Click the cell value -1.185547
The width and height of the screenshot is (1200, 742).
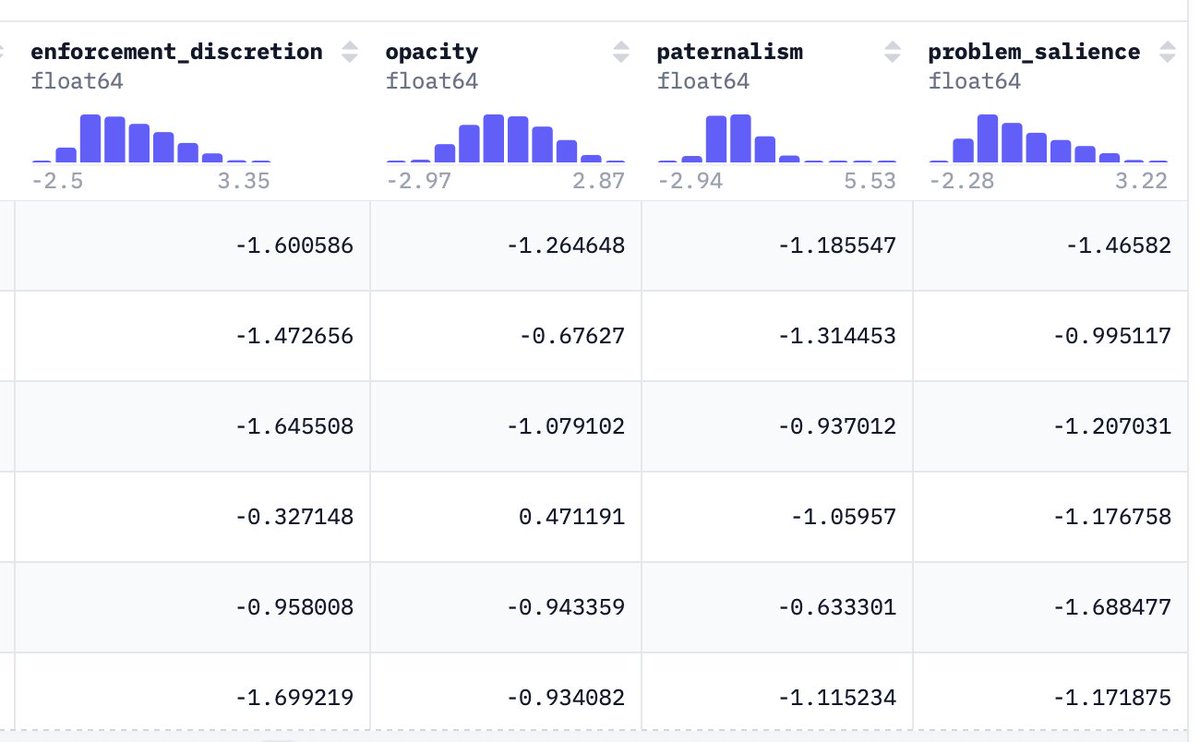(x=837, y=245)
